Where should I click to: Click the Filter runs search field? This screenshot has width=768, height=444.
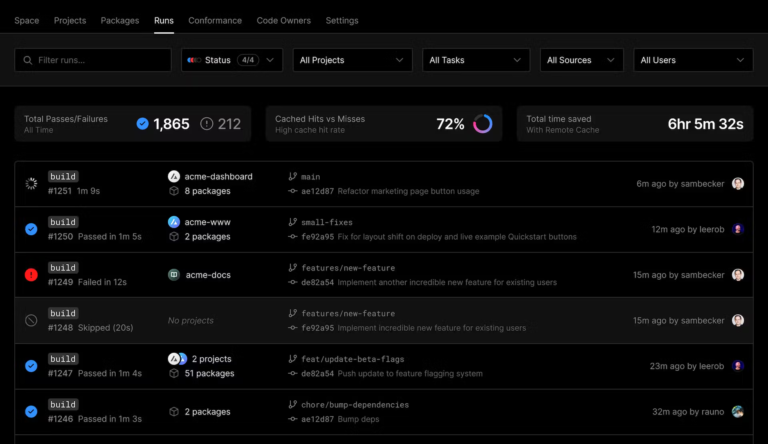93,60
